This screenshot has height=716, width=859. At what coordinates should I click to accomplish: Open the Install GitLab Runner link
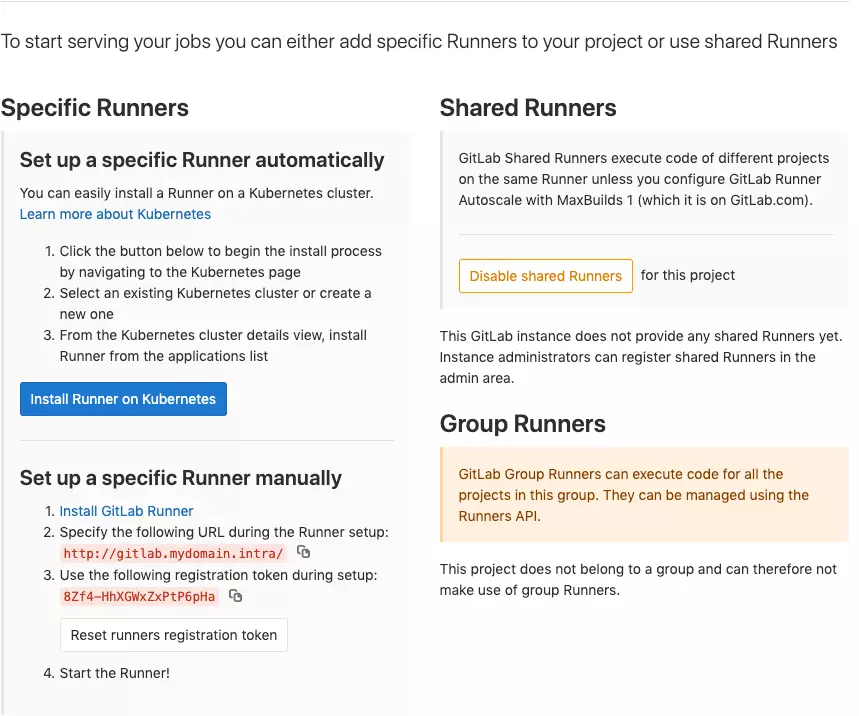pos(126,510)
